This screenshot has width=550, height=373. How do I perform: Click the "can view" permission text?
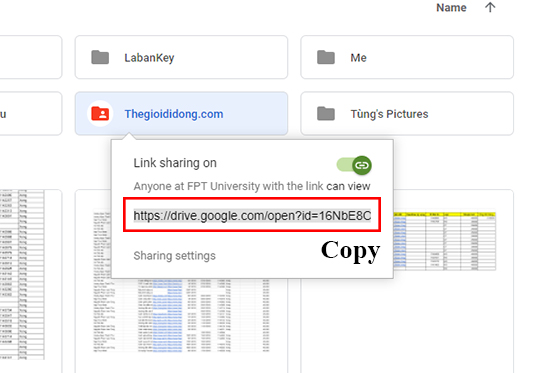pos(348,186)
